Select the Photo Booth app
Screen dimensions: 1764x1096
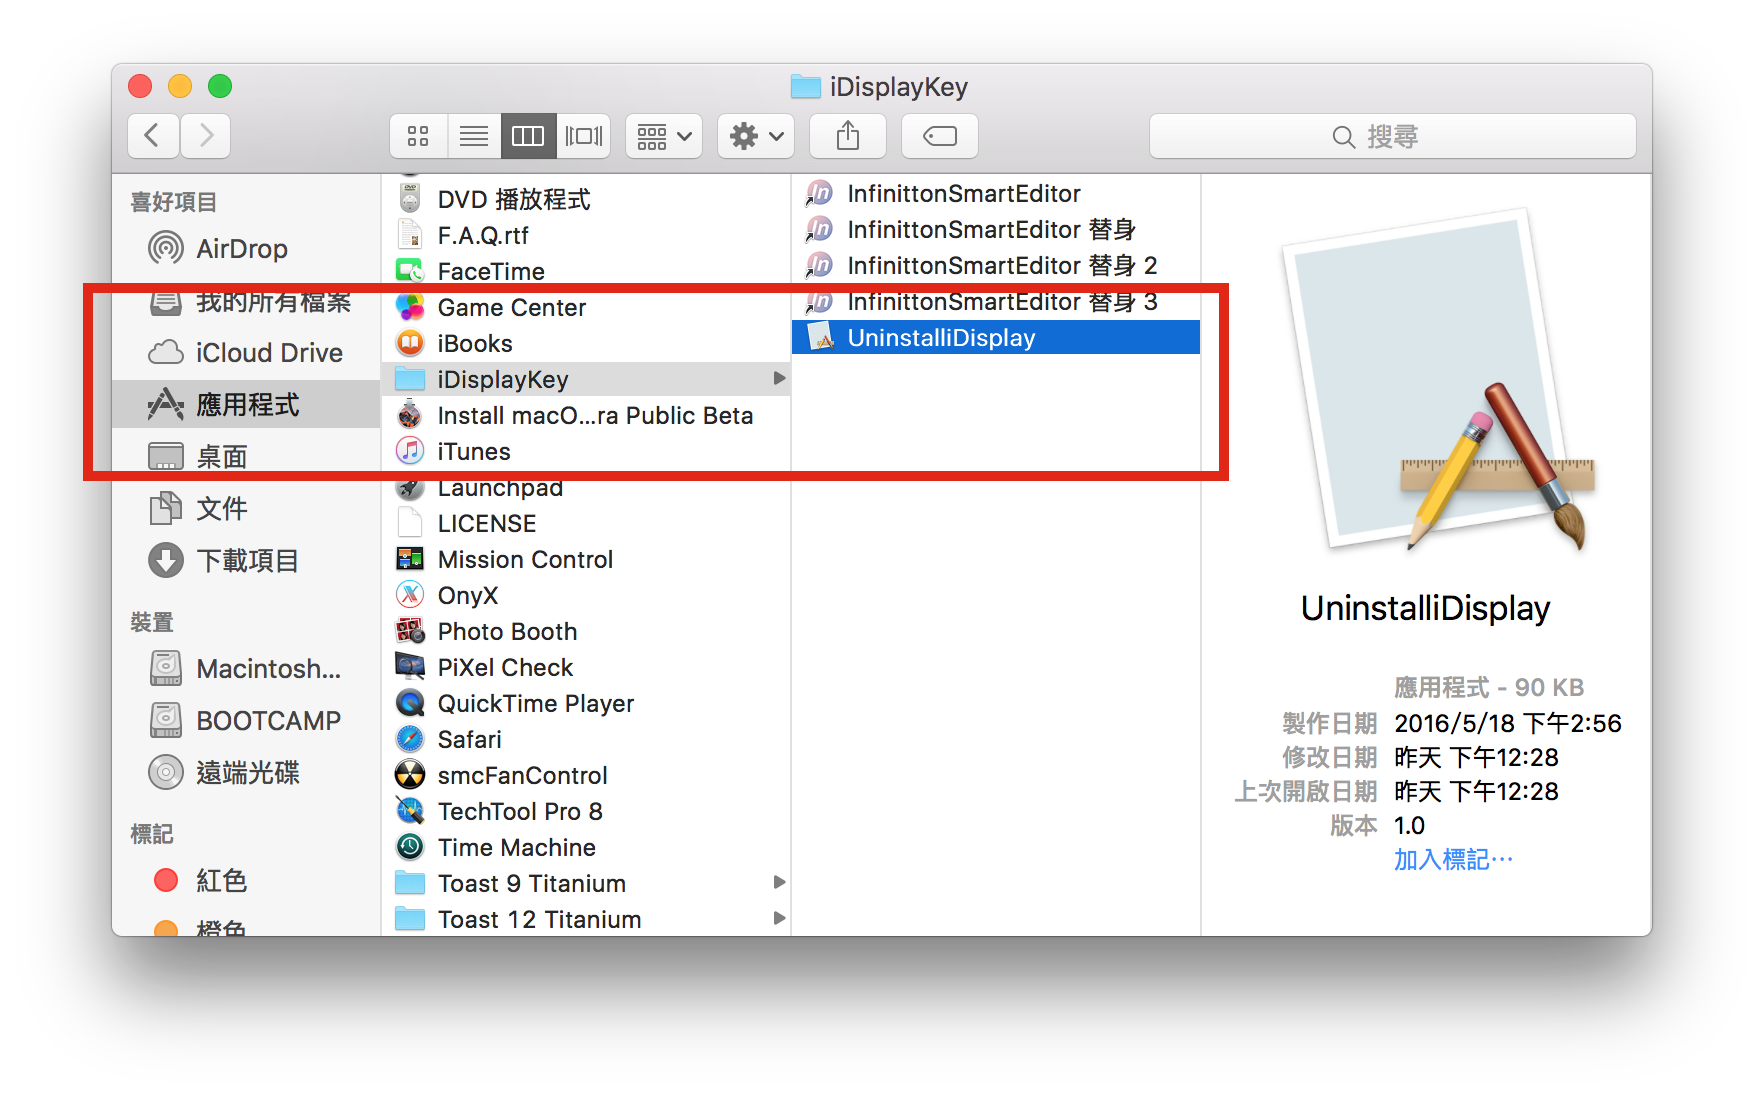coord(507,632)
